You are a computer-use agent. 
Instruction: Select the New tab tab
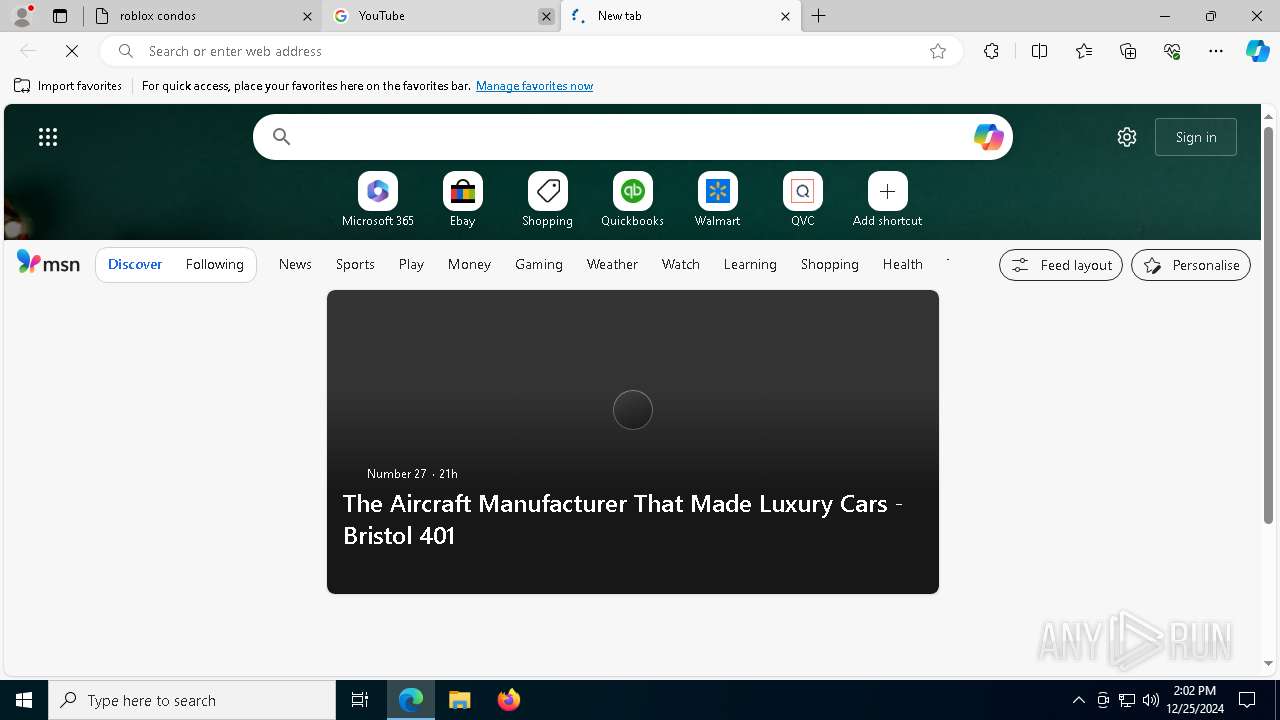tap(680, 16)
